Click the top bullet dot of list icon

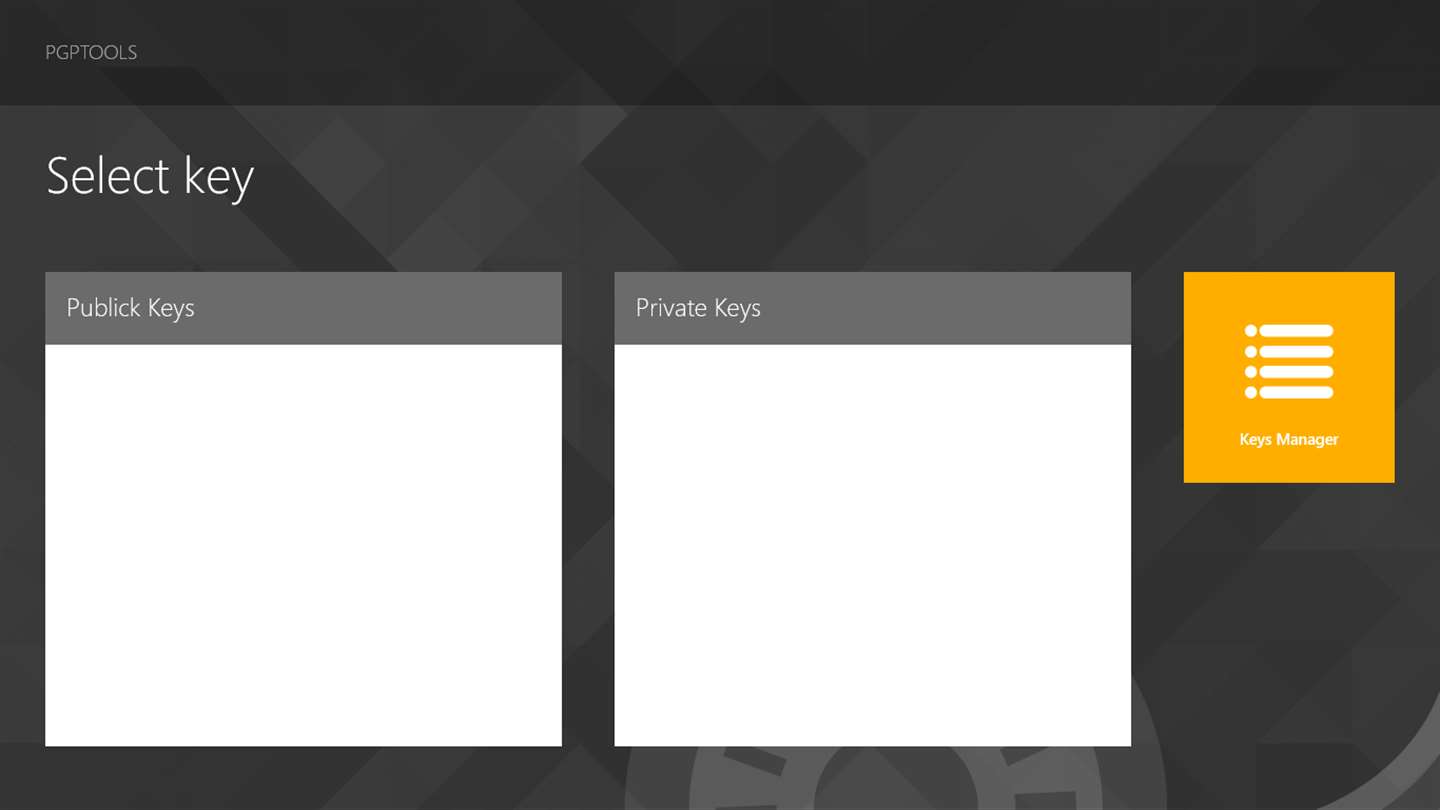click(1250, 331)
